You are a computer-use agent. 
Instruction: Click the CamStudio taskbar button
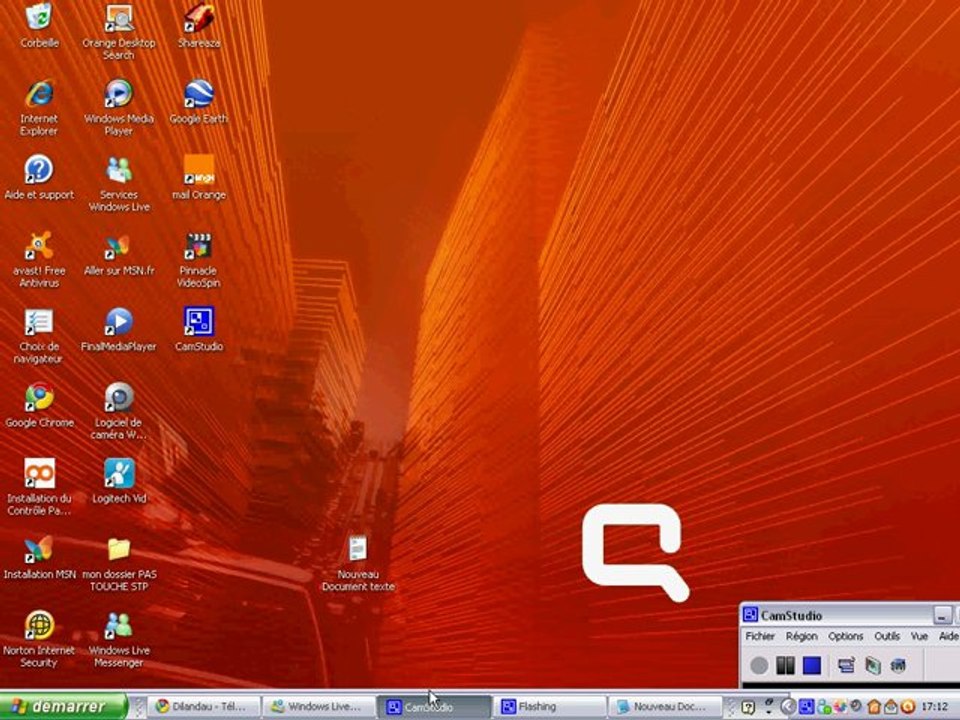pyautogui.click(x=434, y=707)
